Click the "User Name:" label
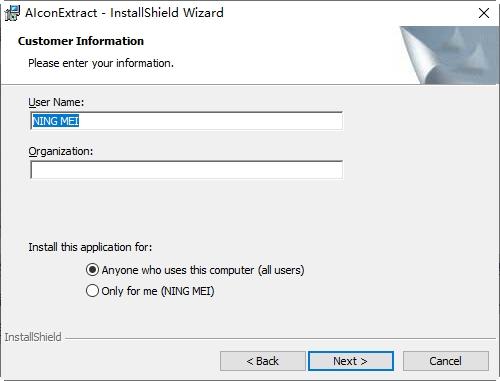500x381 pixels. click(x=56, y=102)
